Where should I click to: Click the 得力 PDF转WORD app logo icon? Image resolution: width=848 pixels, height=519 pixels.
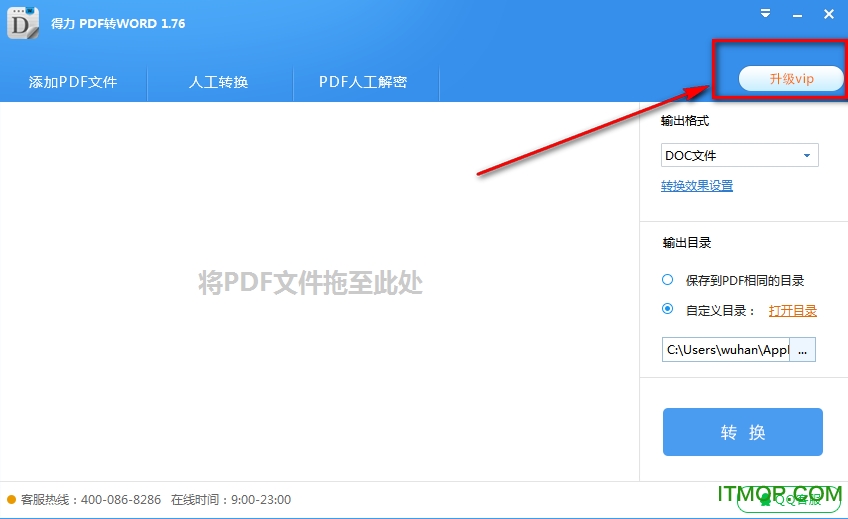[23, 23]
